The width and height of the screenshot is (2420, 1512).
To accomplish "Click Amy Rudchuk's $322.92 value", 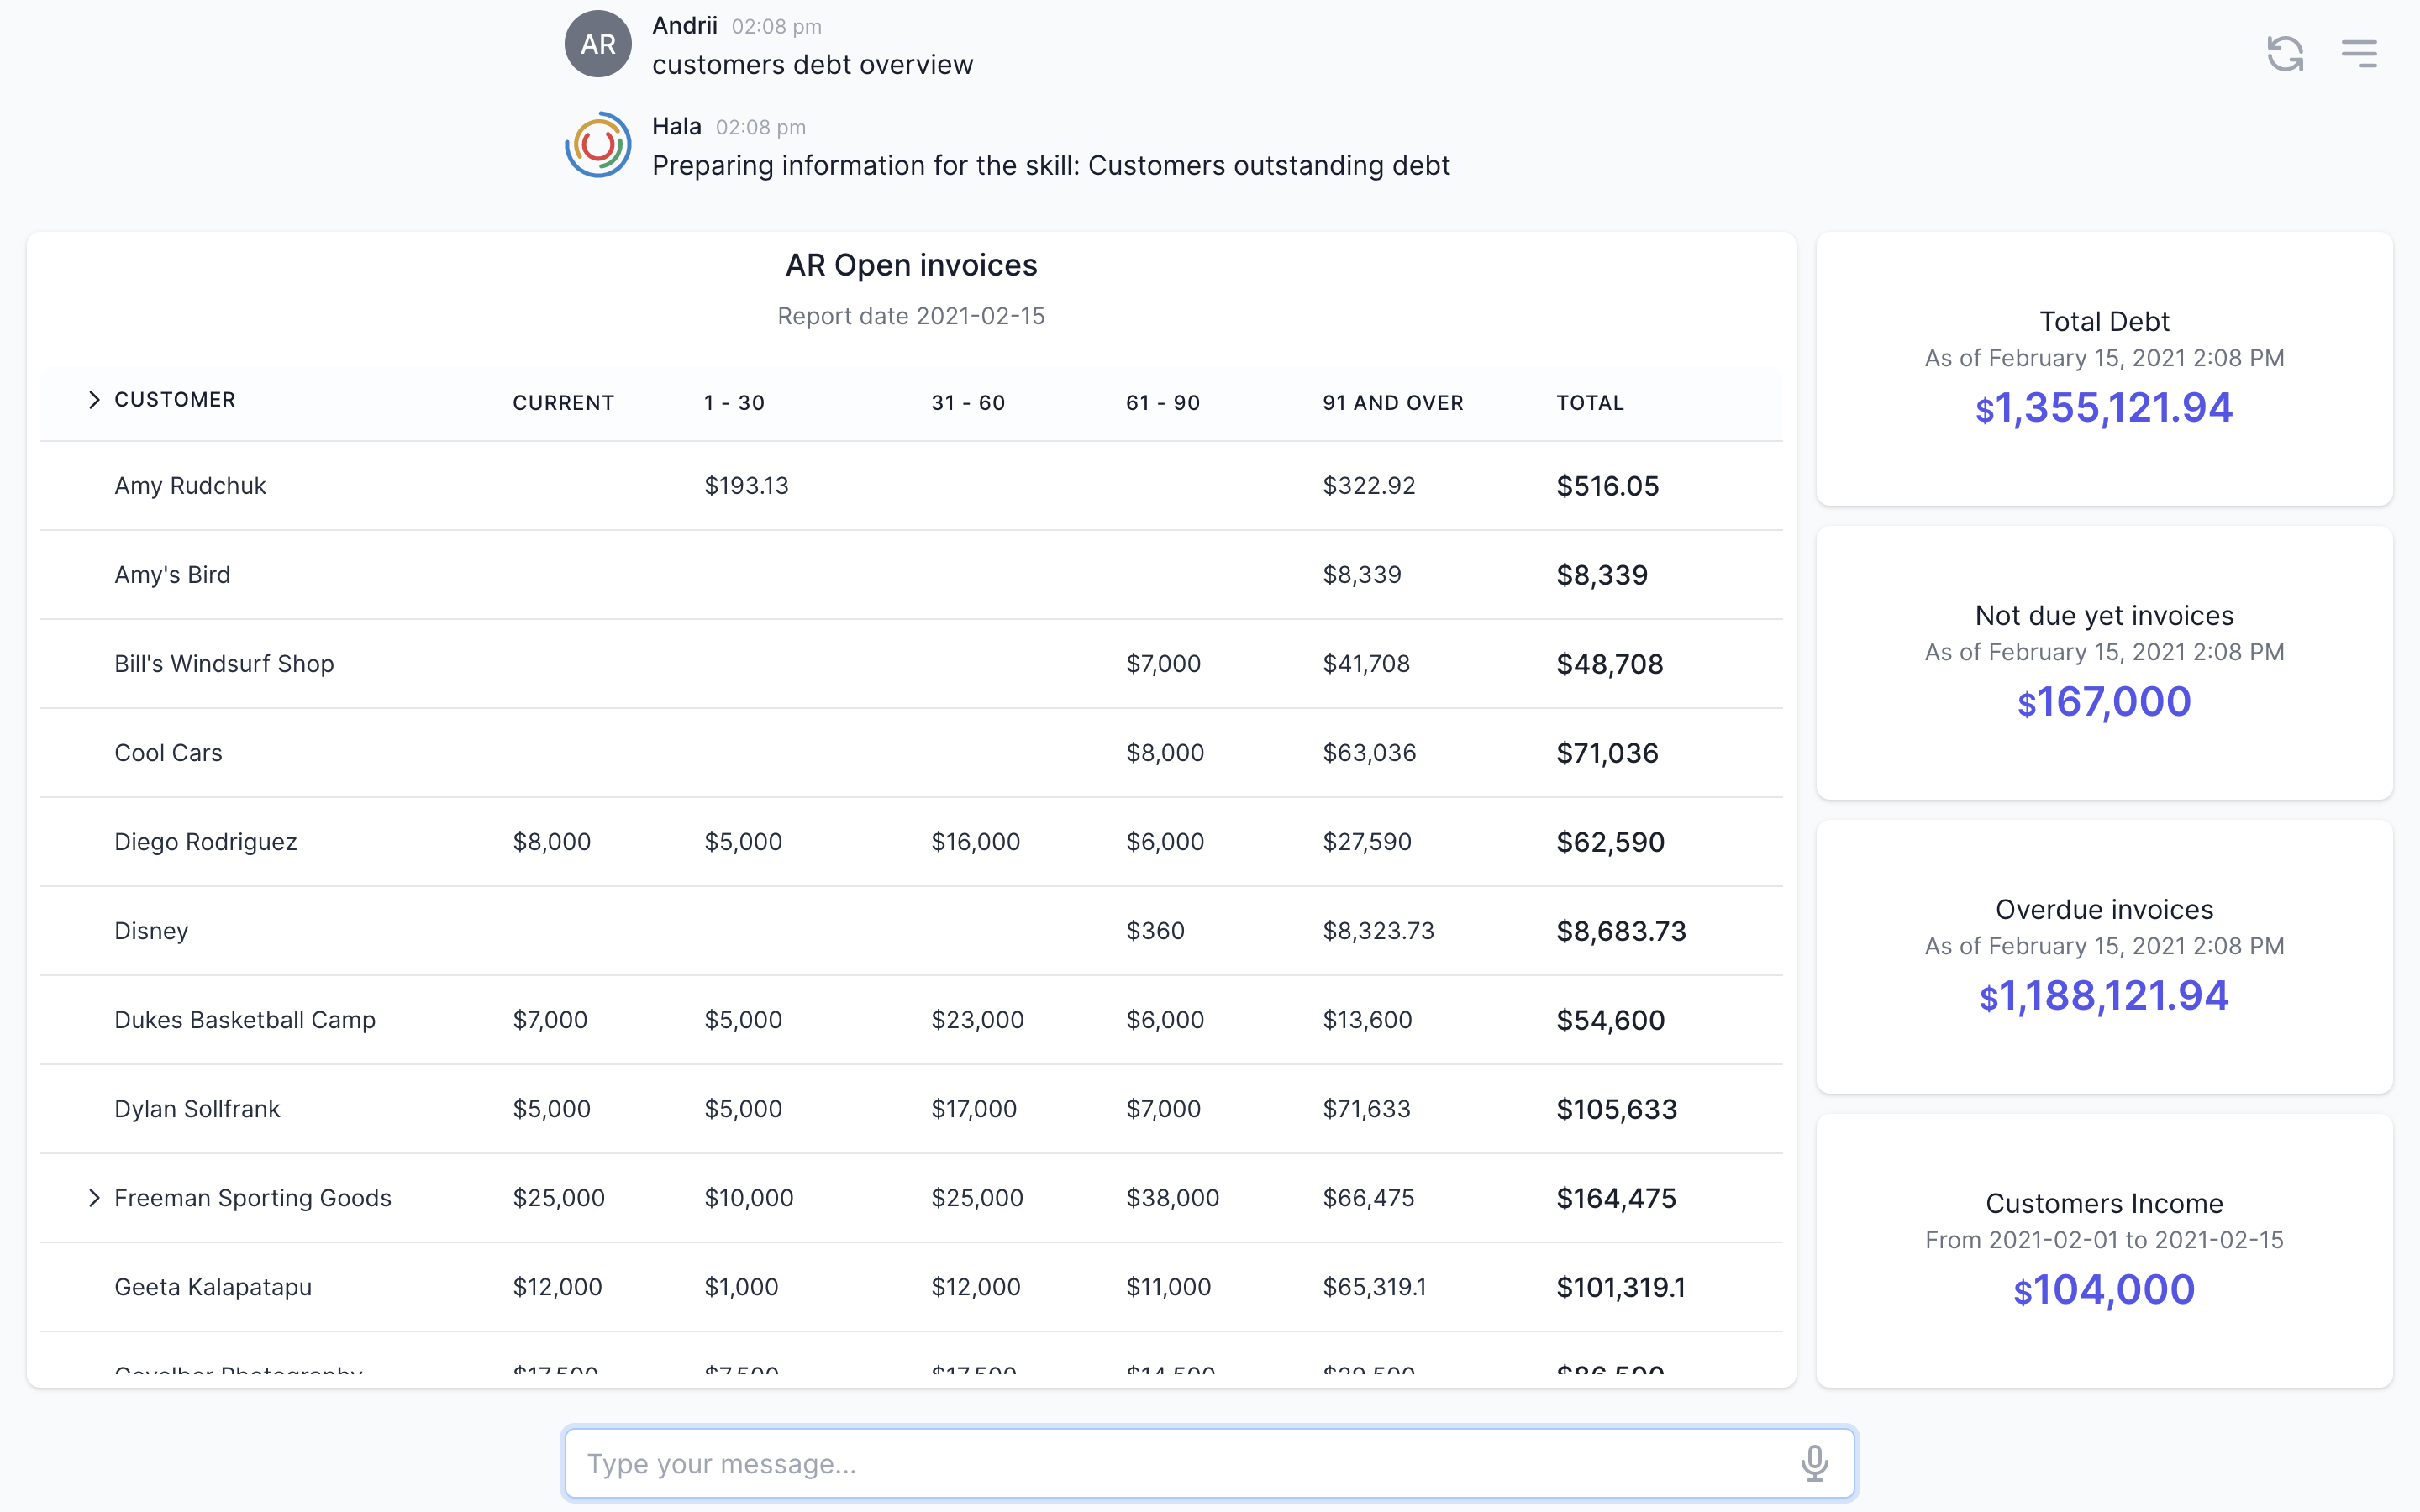I will click(x=1368, y=486).
